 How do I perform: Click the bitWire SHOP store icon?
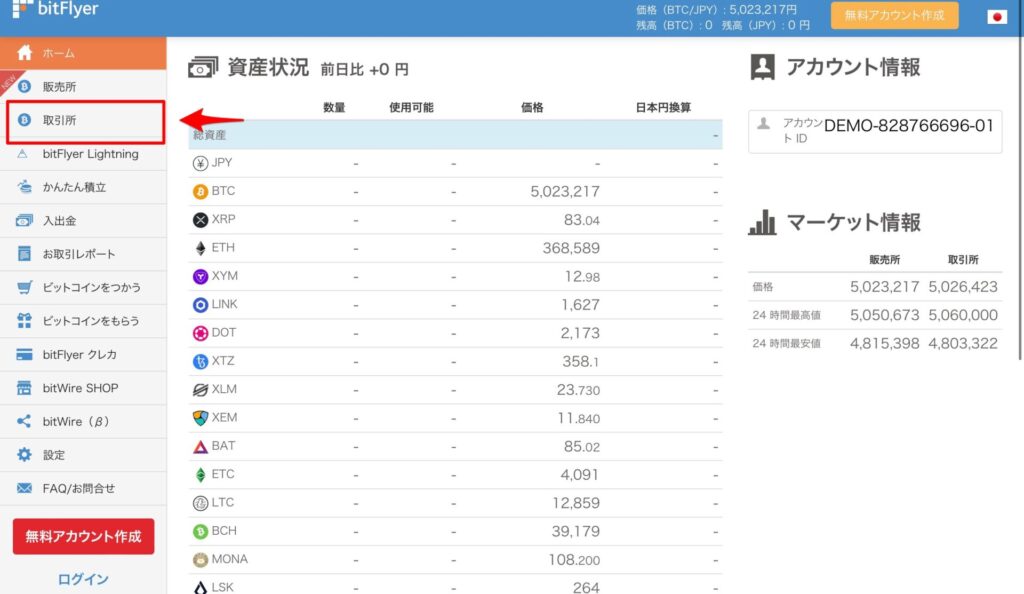click(x=24, y=388)
